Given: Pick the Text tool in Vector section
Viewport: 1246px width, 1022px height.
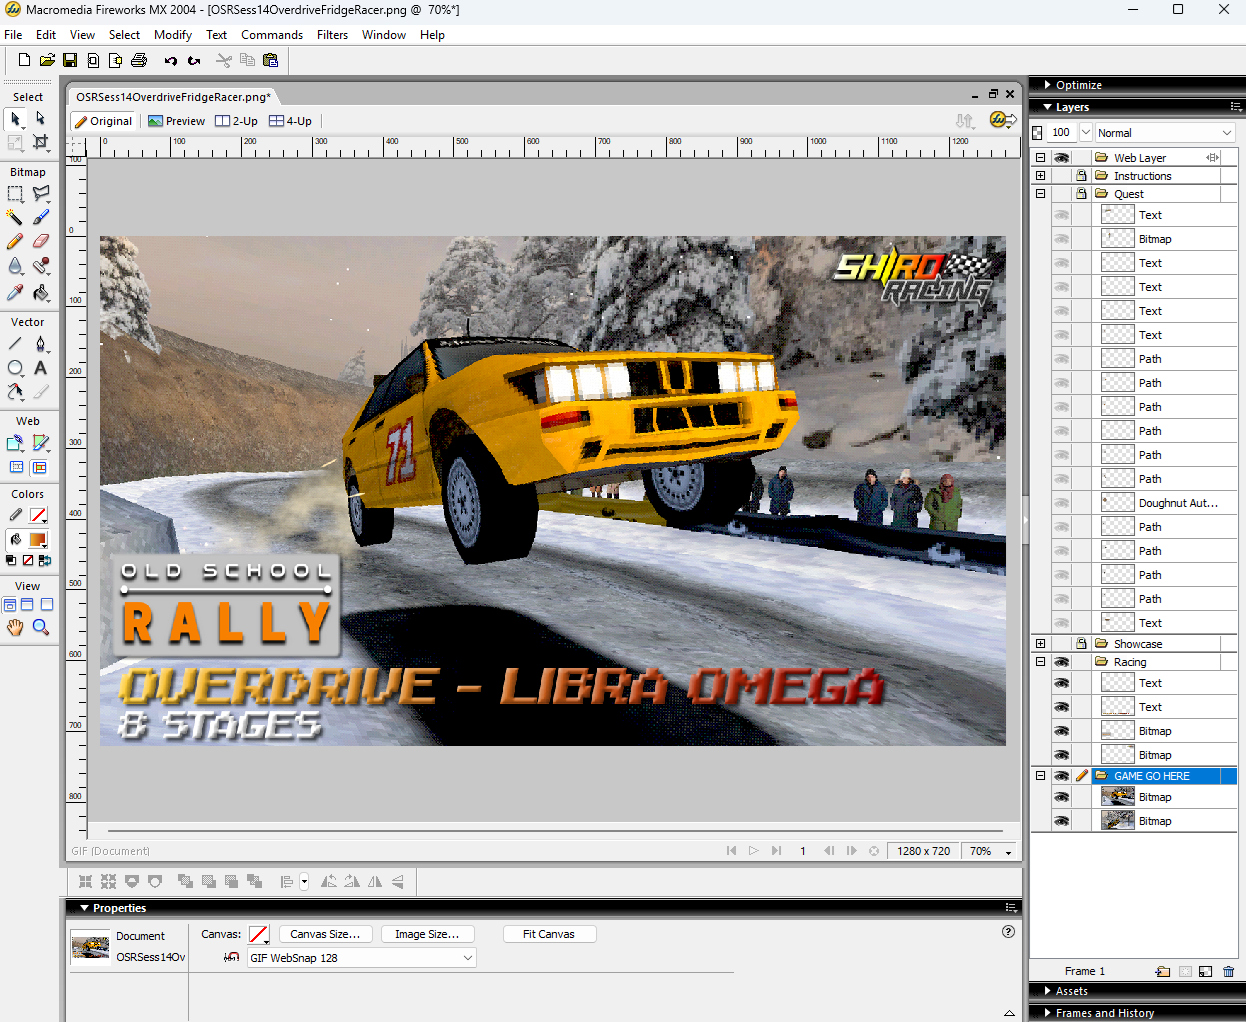Looking at the screenshot, I should pyautogui.click(x=41, y=368).
